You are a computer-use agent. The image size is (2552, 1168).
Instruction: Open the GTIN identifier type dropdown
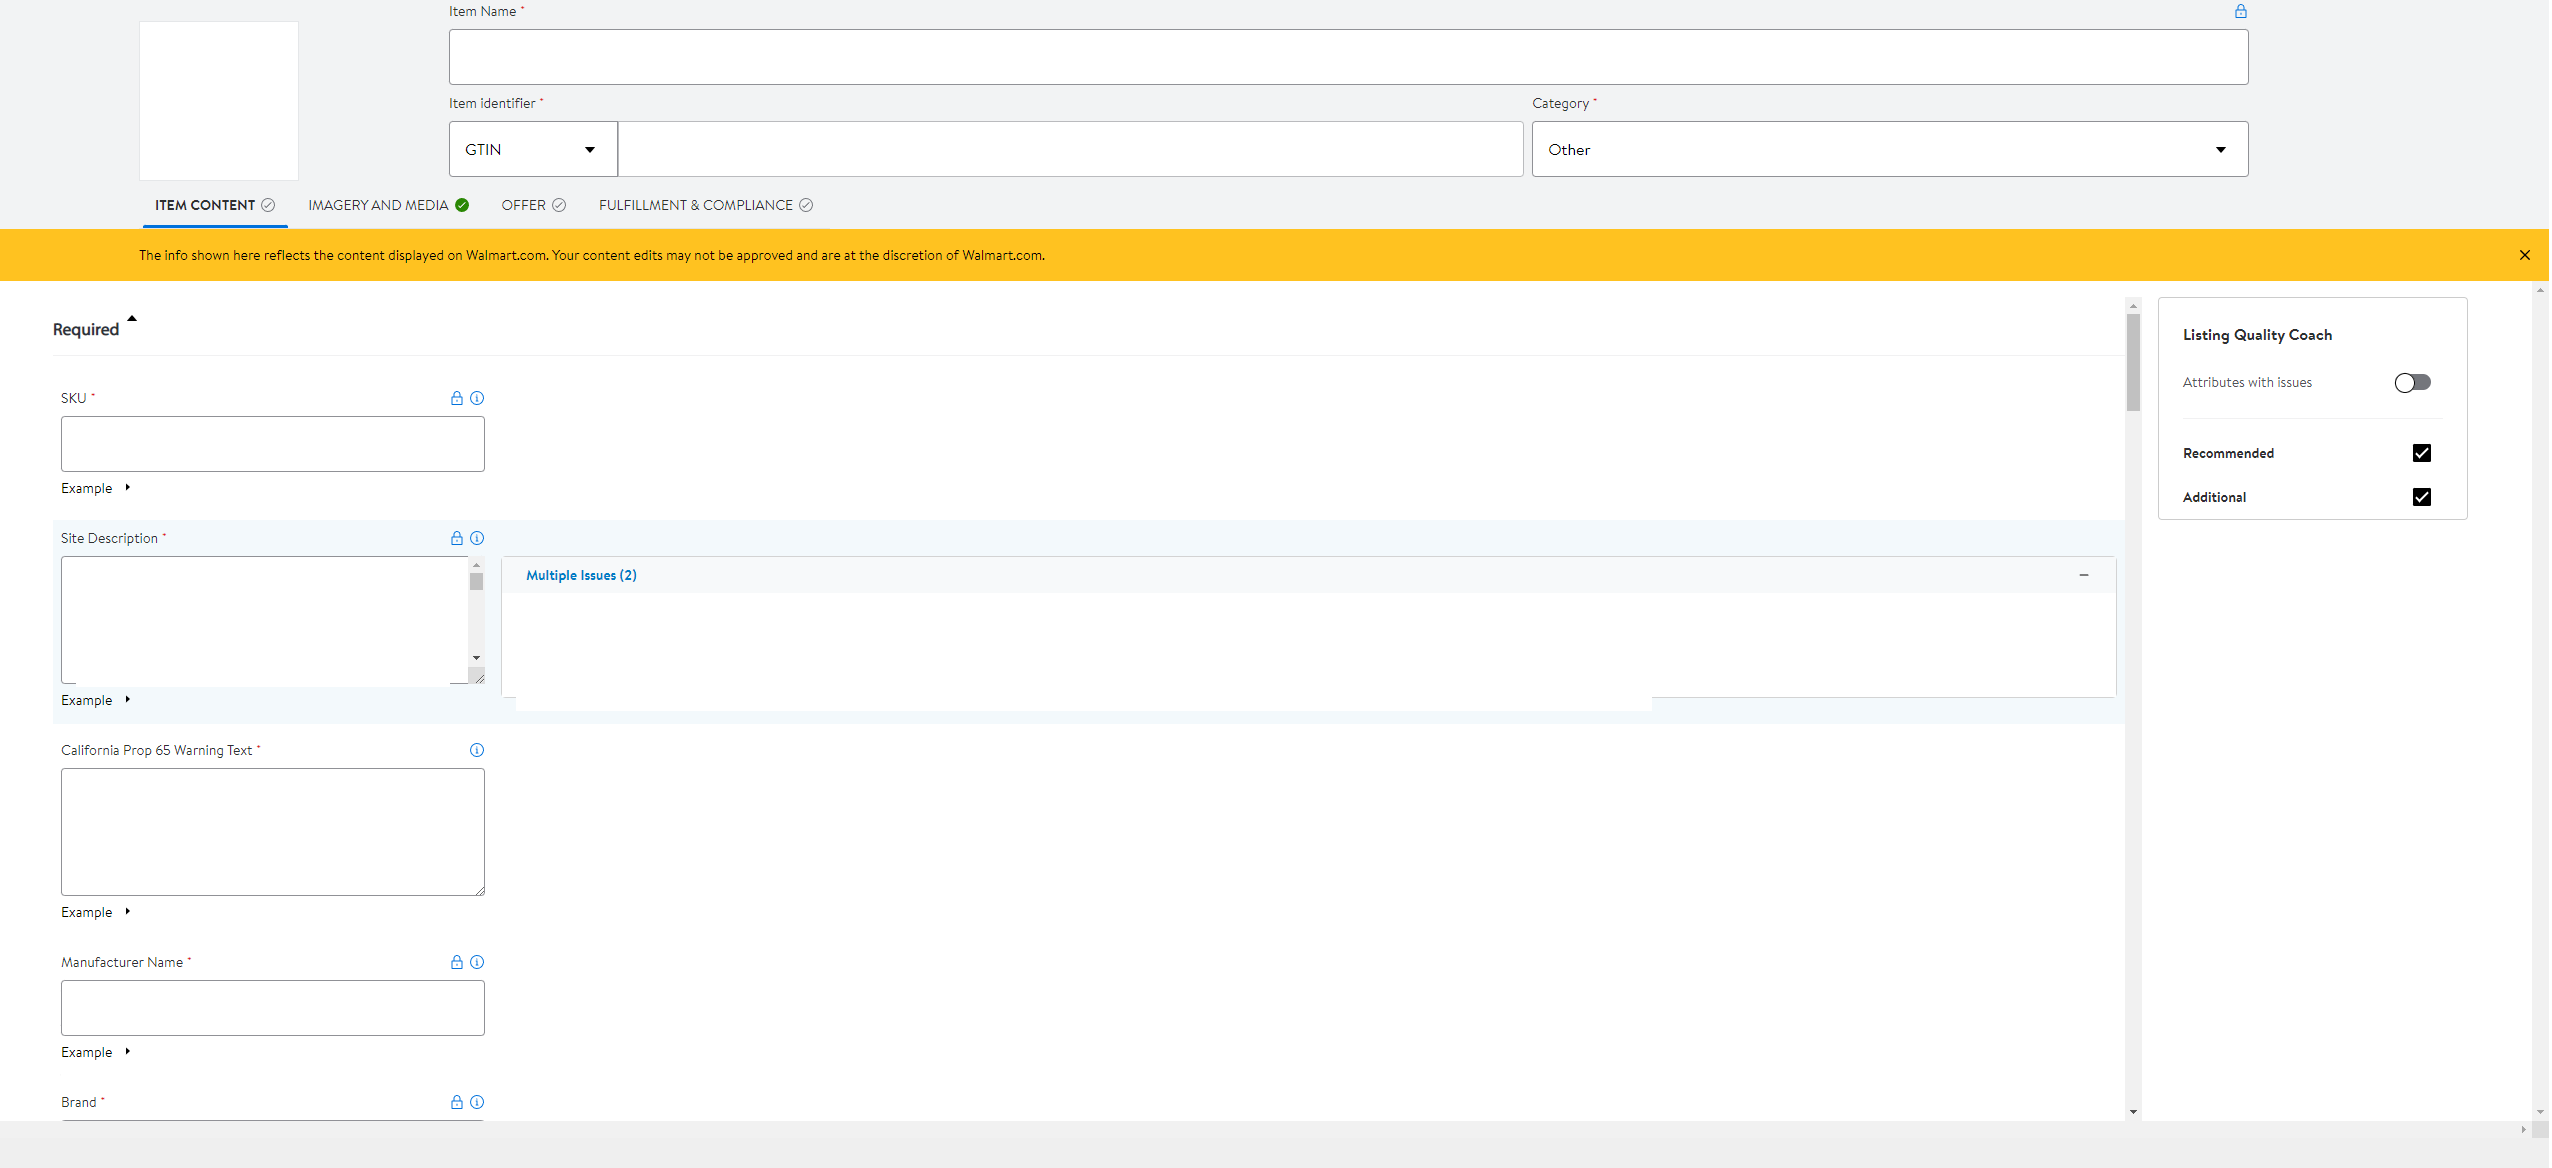[x=532, y=150]
